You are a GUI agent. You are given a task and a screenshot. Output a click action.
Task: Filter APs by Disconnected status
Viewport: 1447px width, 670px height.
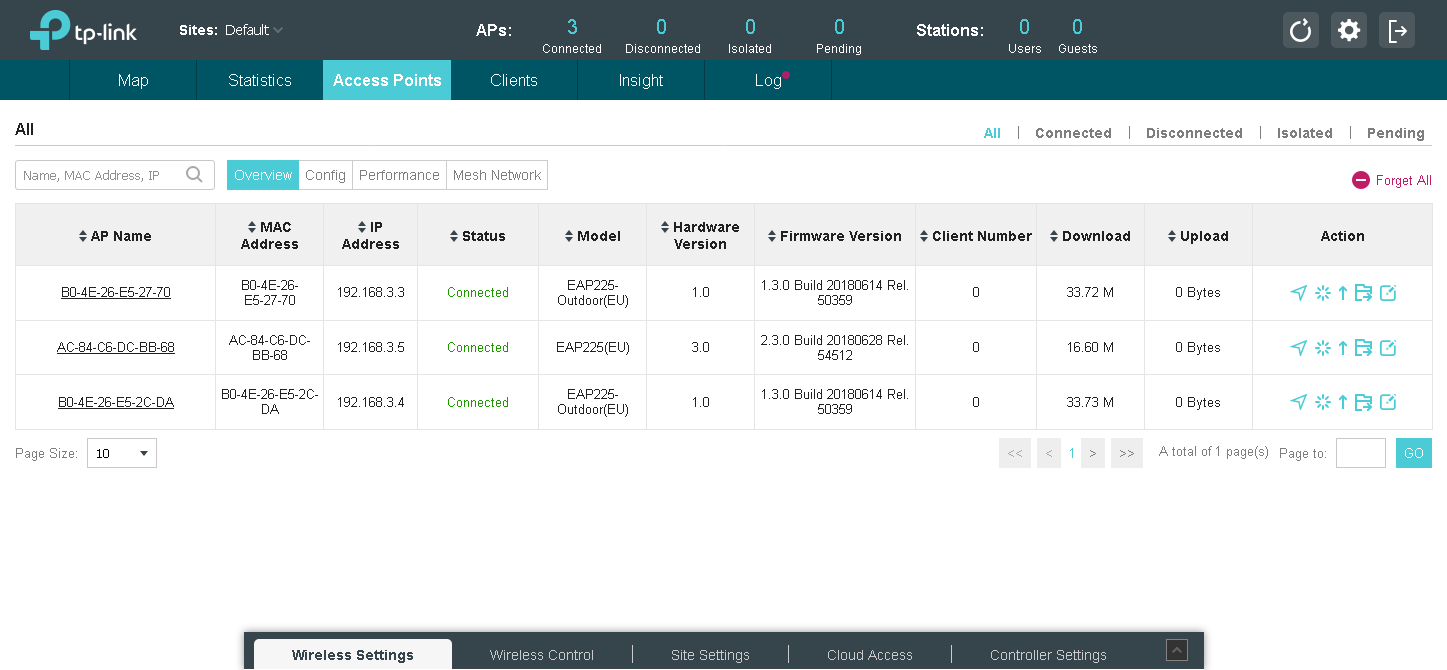coord(1194,133)
